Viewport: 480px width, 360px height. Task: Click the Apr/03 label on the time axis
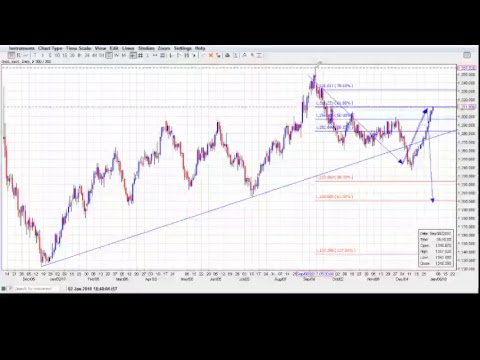point(151,279)
